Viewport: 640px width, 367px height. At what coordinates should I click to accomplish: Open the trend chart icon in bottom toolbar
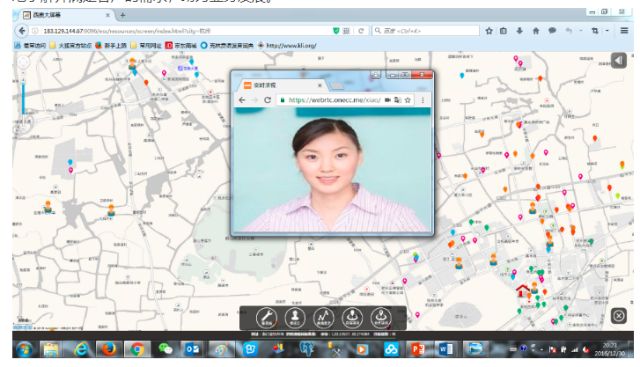324,317
